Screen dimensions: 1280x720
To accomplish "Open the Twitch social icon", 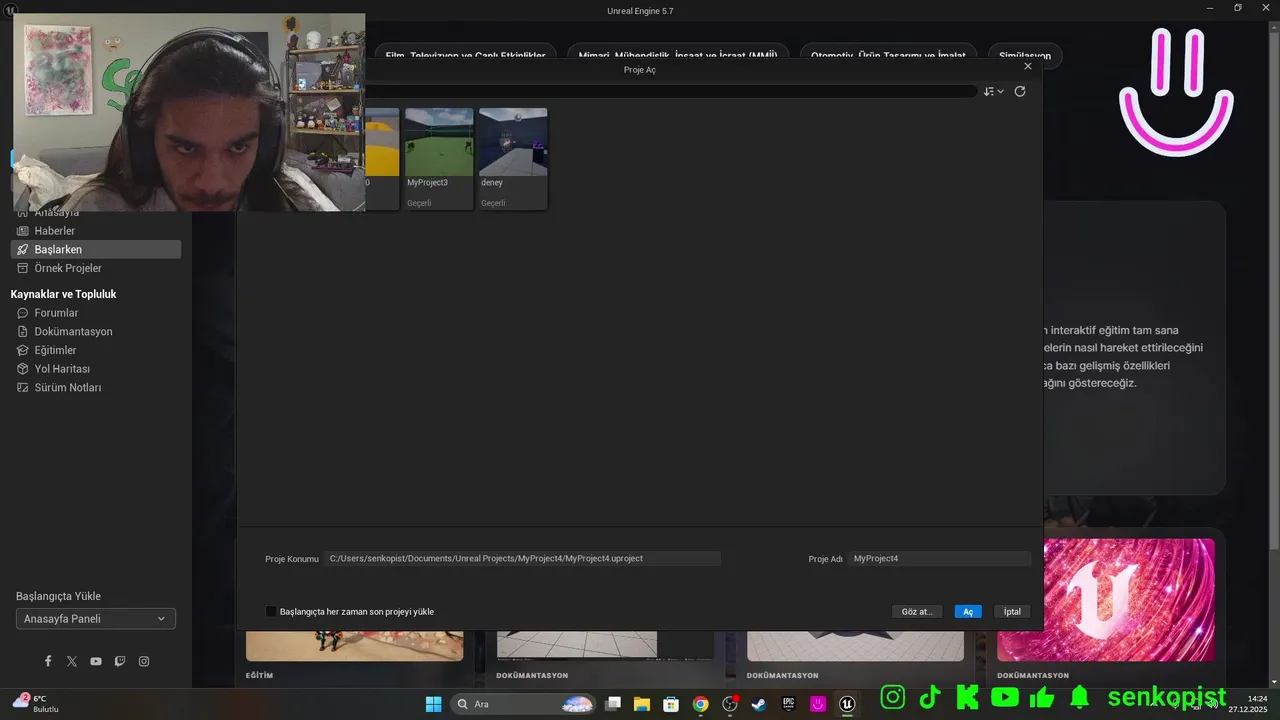I will (120, 661).
